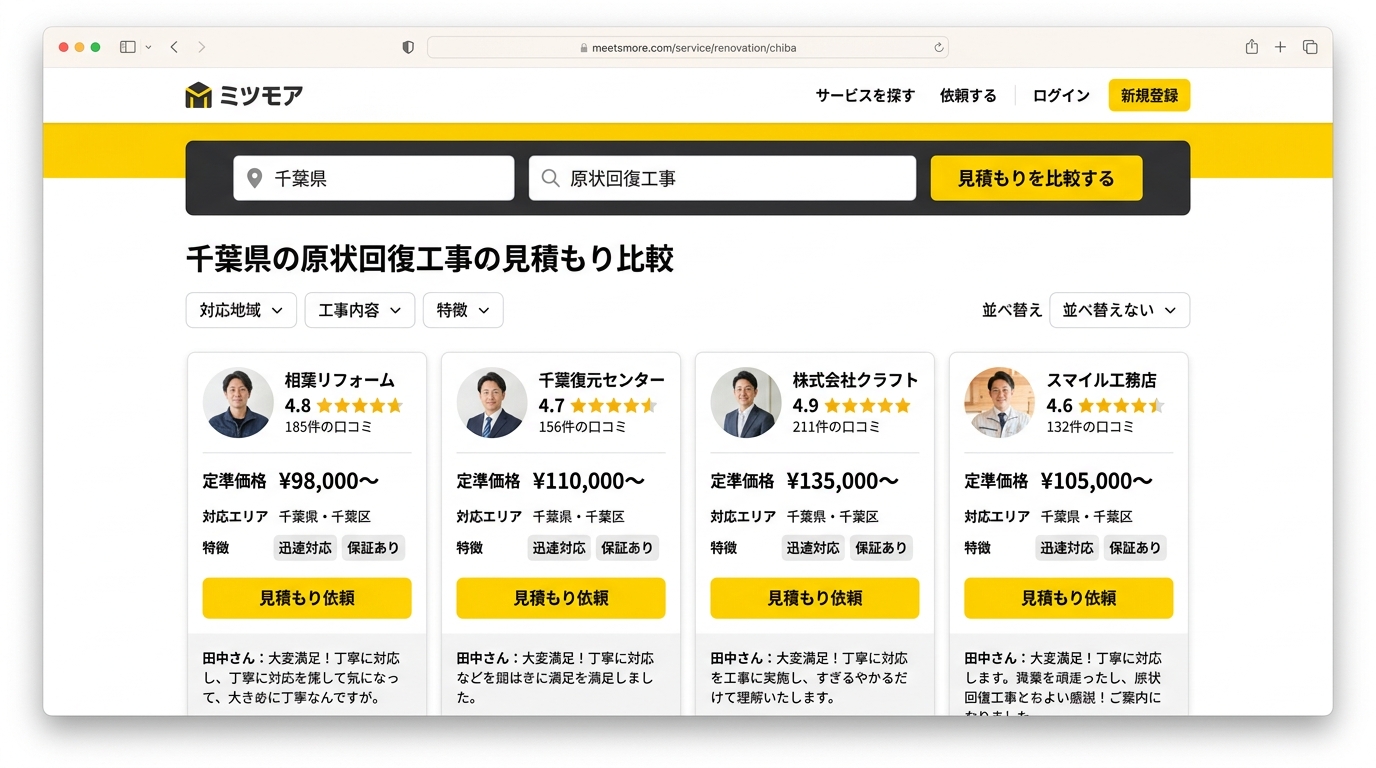
Task: Click the magnifier icon in the search field
Action: coord(550,178)
